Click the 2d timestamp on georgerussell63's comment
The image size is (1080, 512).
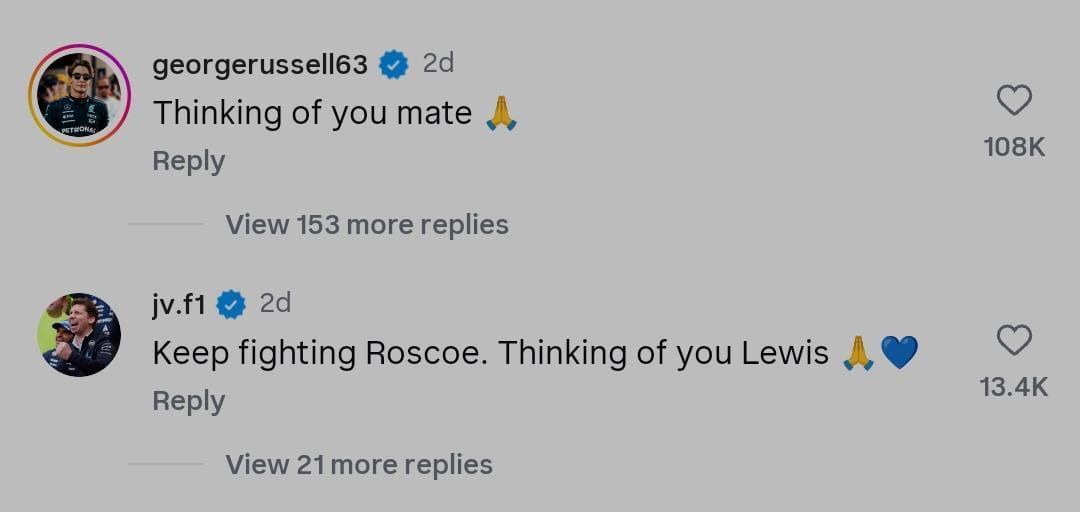[x=438, y=63]
